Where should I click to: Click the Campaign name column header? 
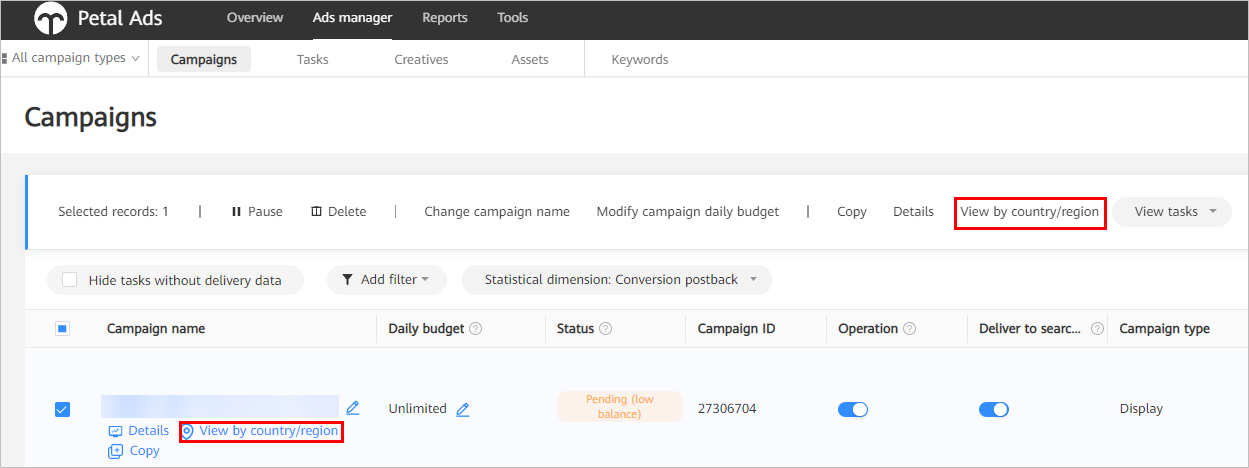tap(156, 328)
